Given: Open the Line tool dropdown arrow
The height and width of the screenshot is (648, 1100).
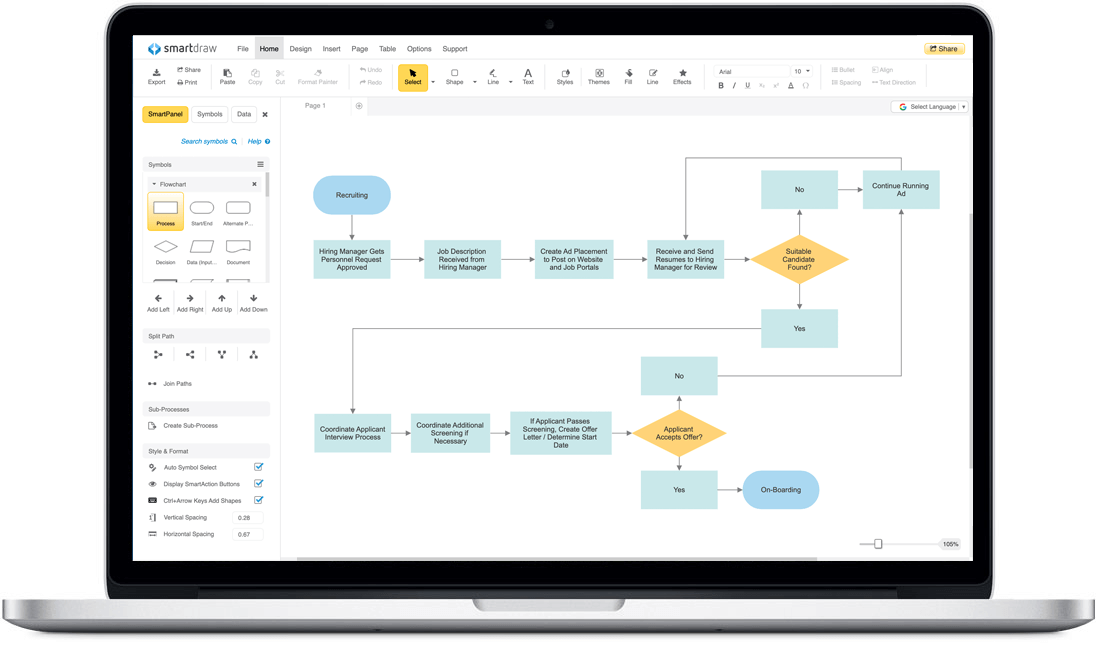Looking at the screenshot, I should pyautogui.click(x=511, y=82).
